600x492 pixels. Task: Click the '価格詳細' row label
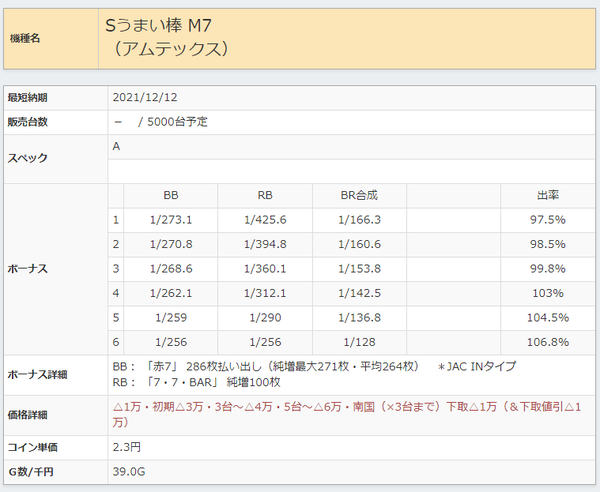click(x=28, y=415)
